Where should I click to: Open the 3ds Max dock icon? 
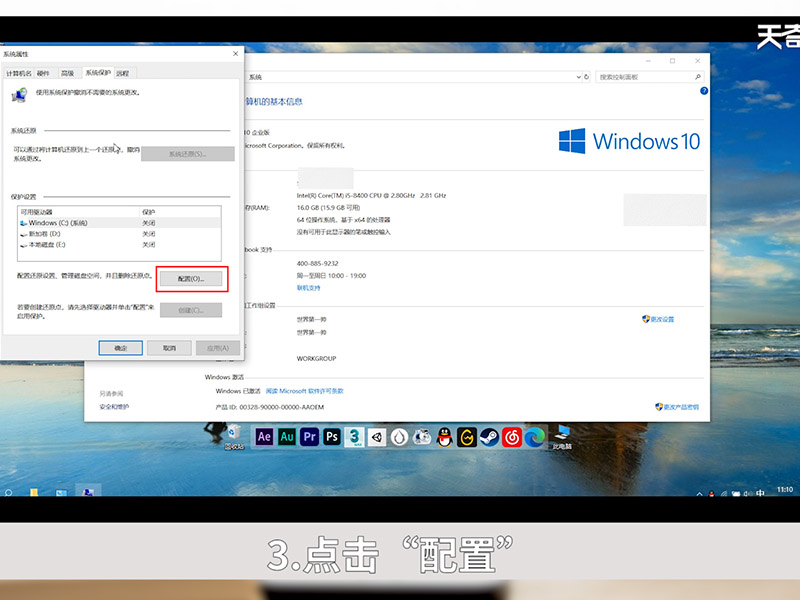click(x=355, y=437)
